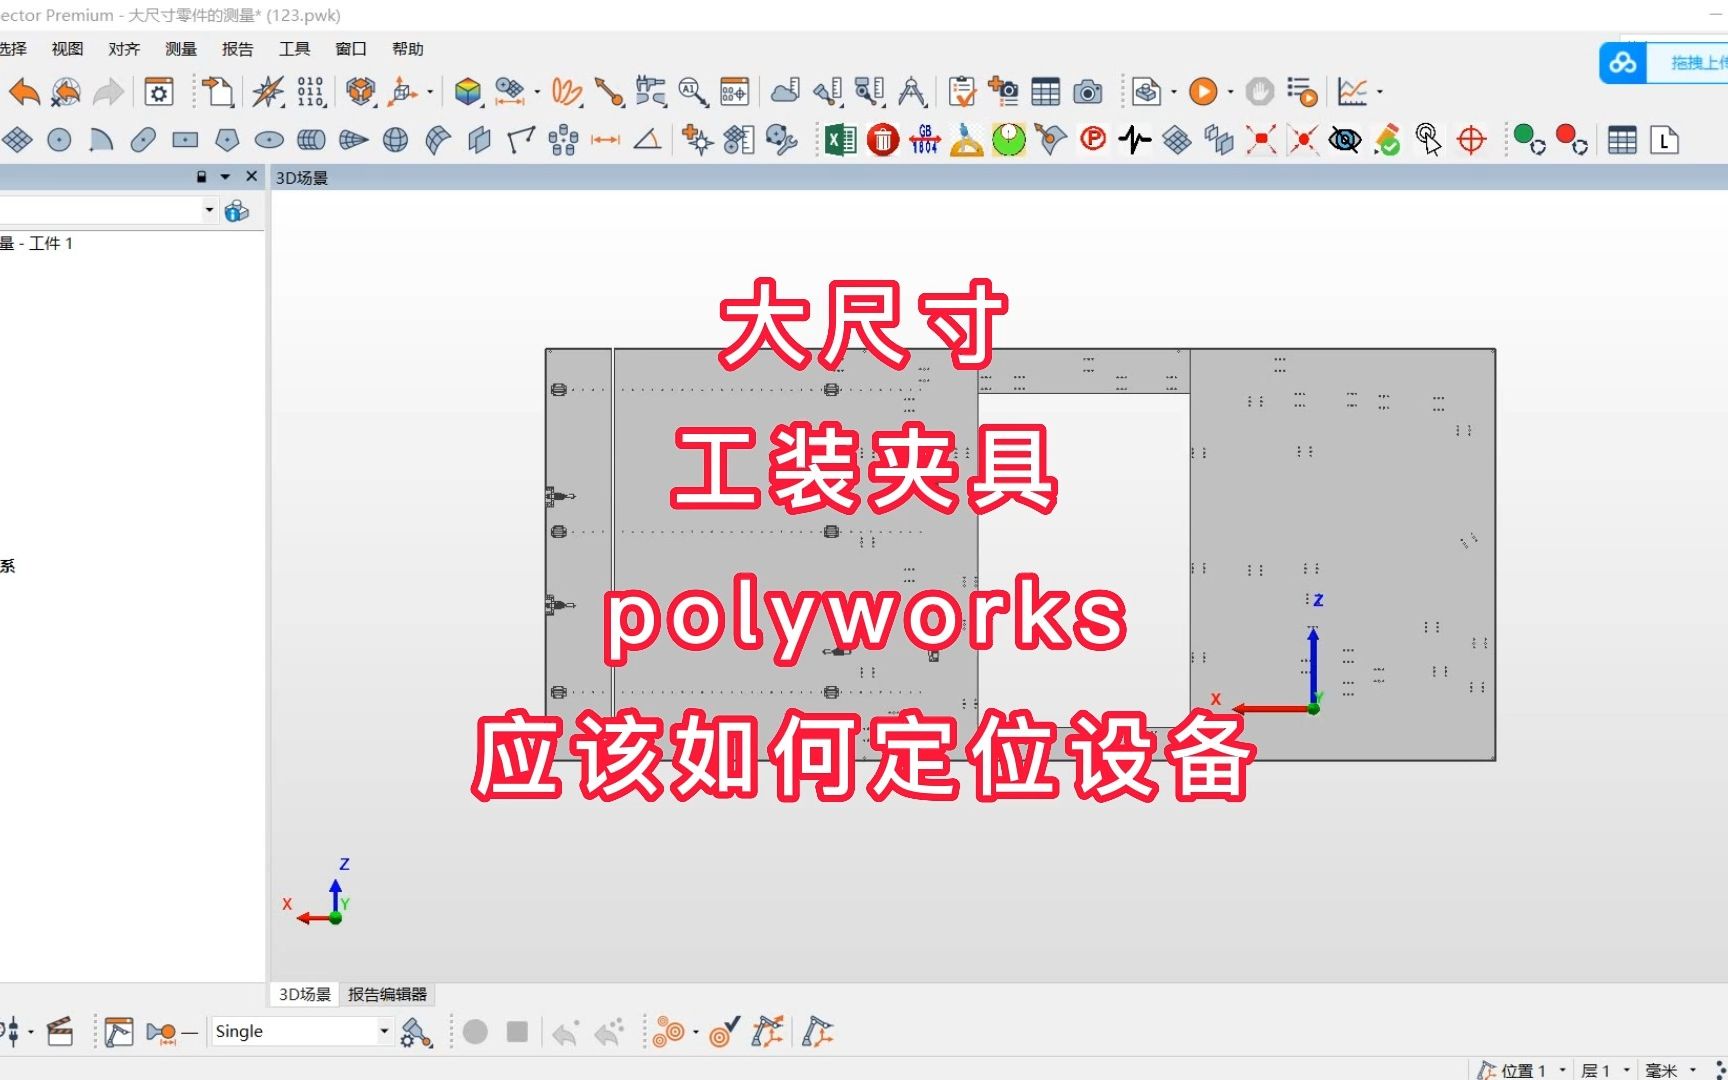
Task: Create a cone feature
Action: click(x=353, y=140)
